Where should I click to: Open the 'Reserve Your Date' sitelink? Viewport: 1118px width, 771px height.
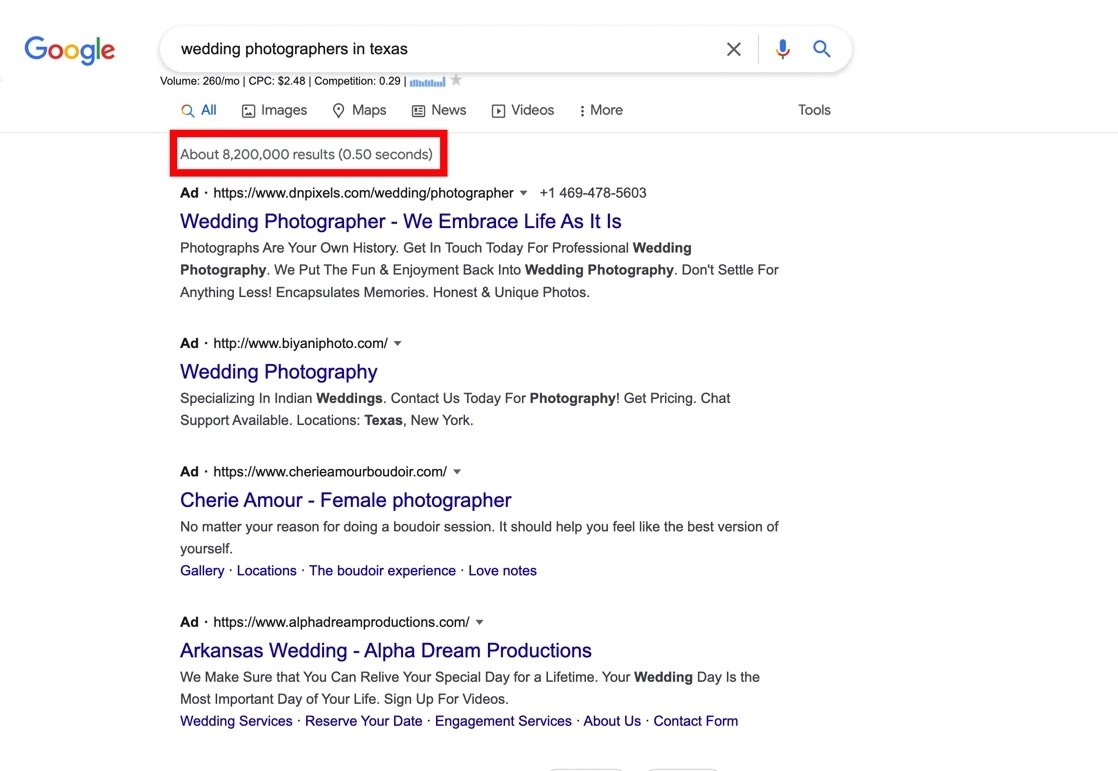364,721
